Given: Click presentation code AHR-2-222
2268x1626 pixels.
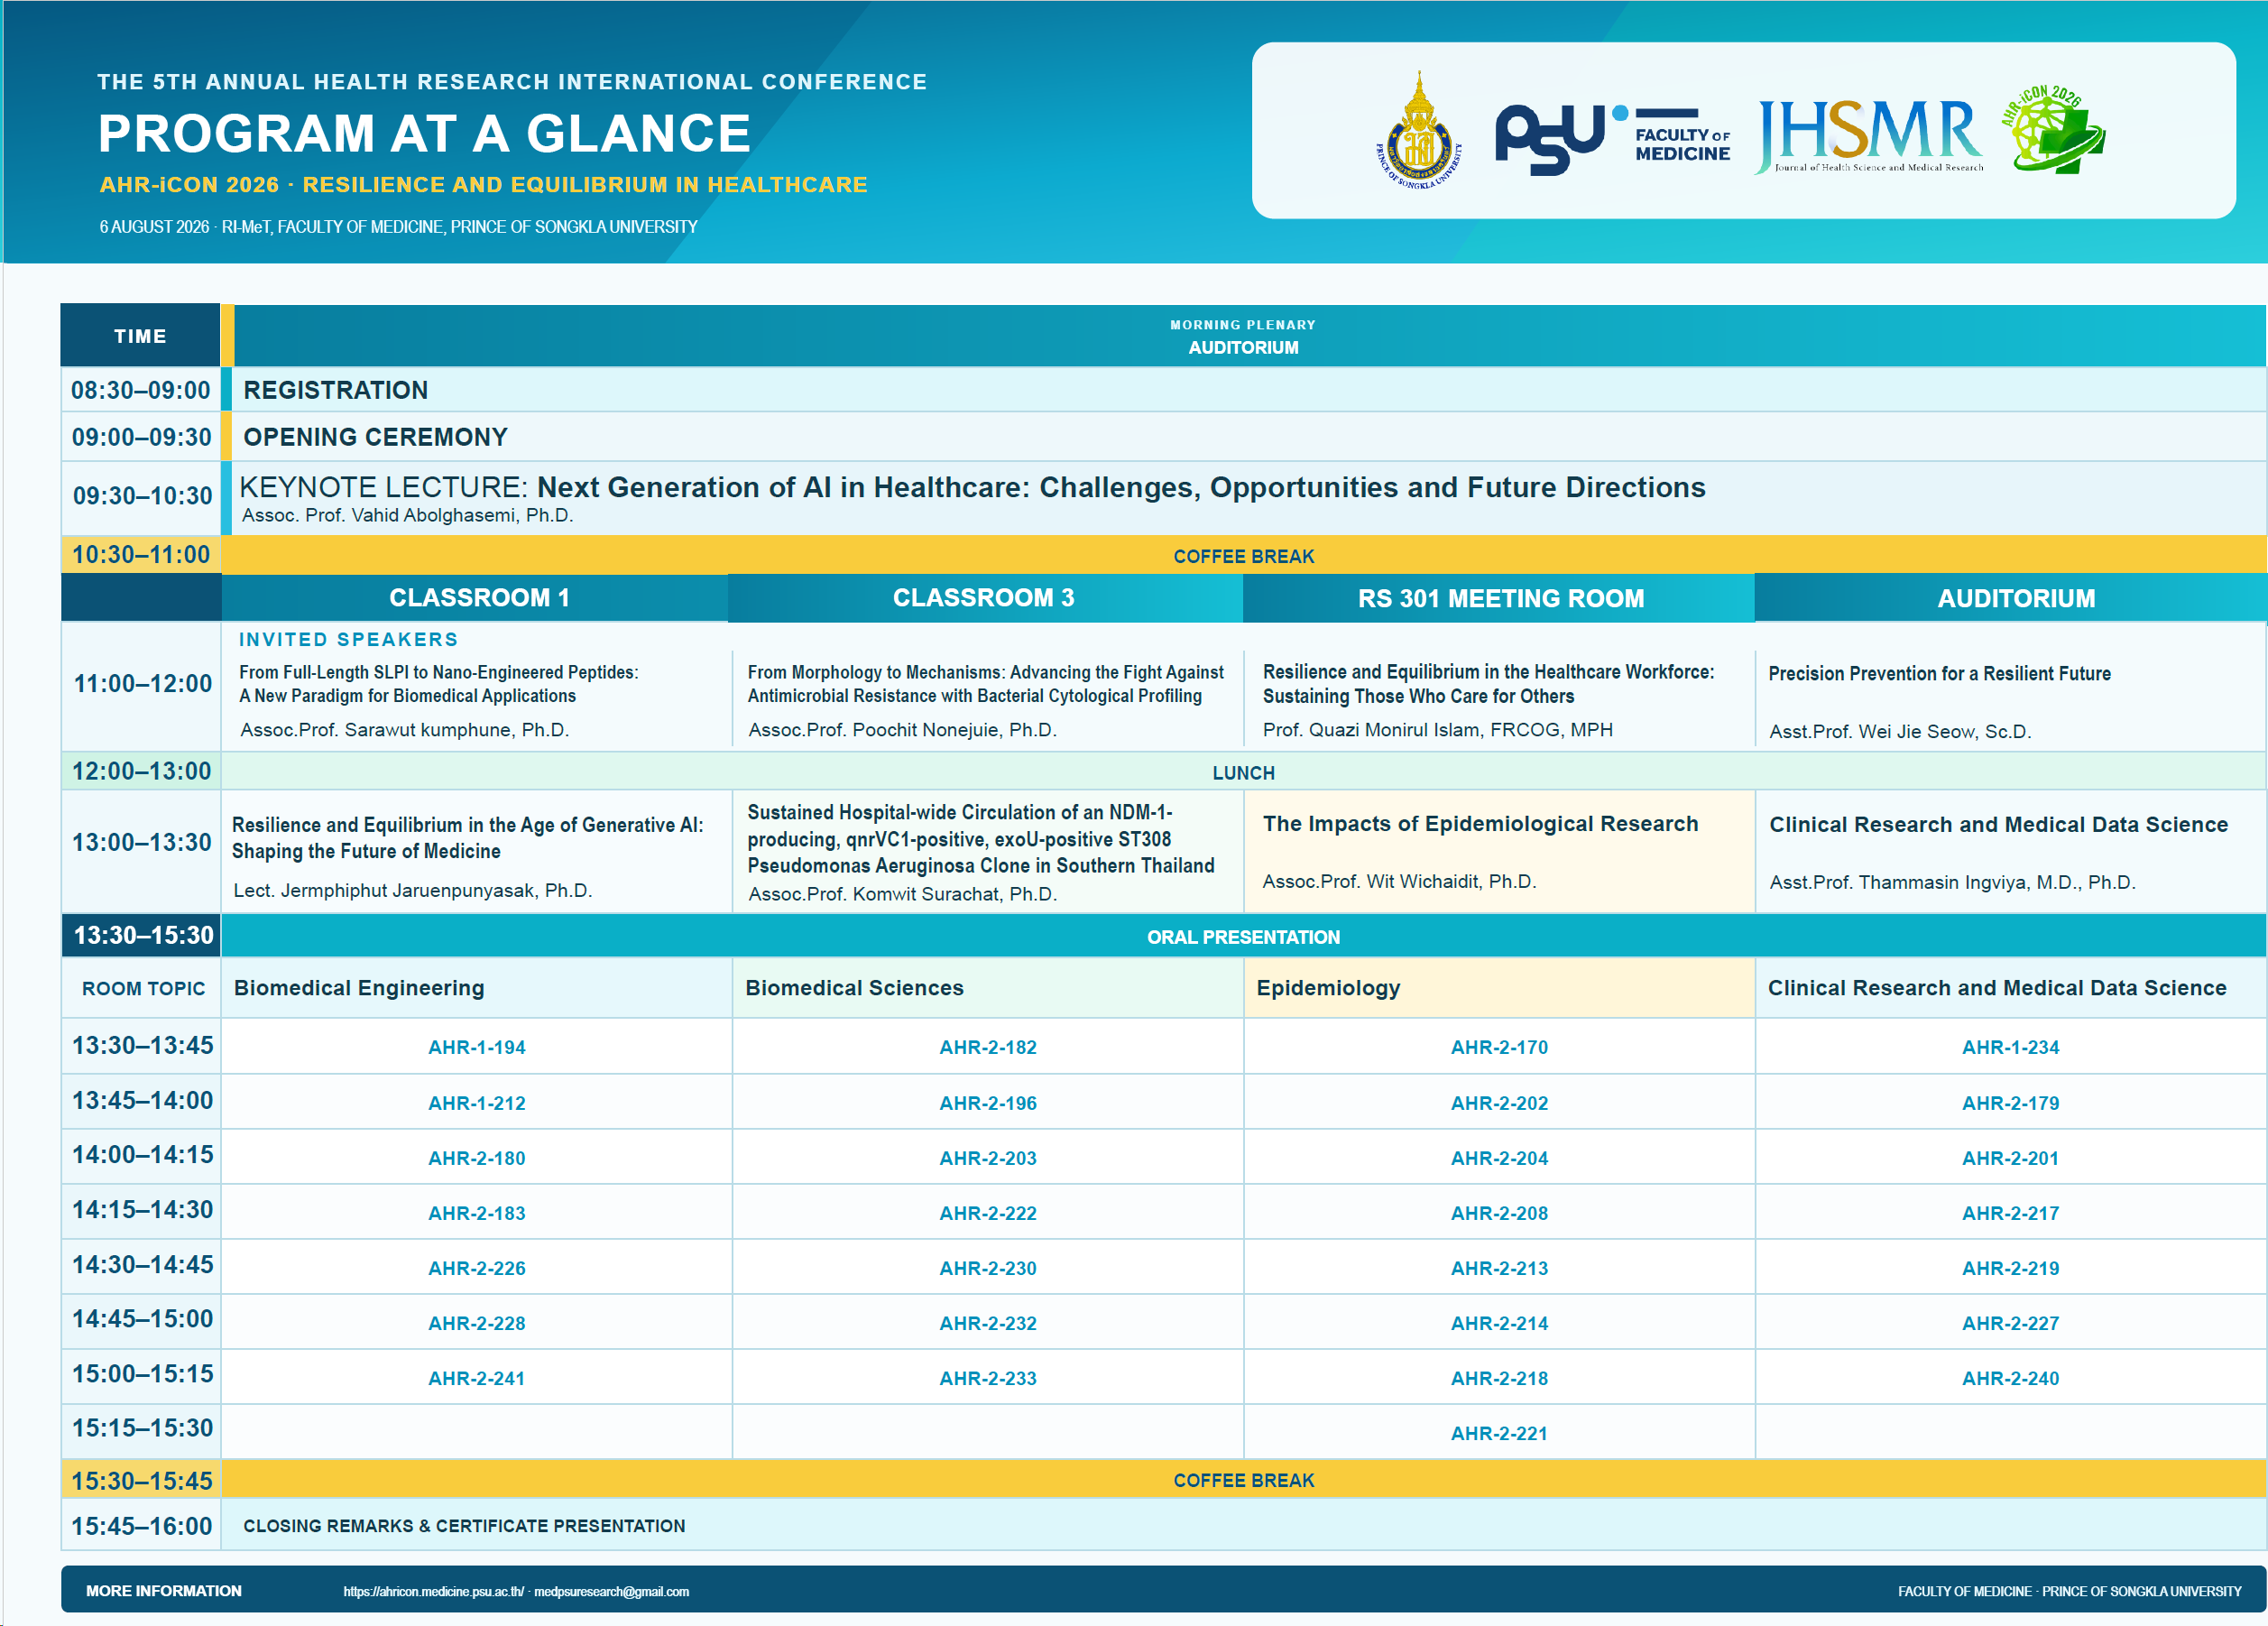Looking at the screenshot, I should [x=988, y=1214].
